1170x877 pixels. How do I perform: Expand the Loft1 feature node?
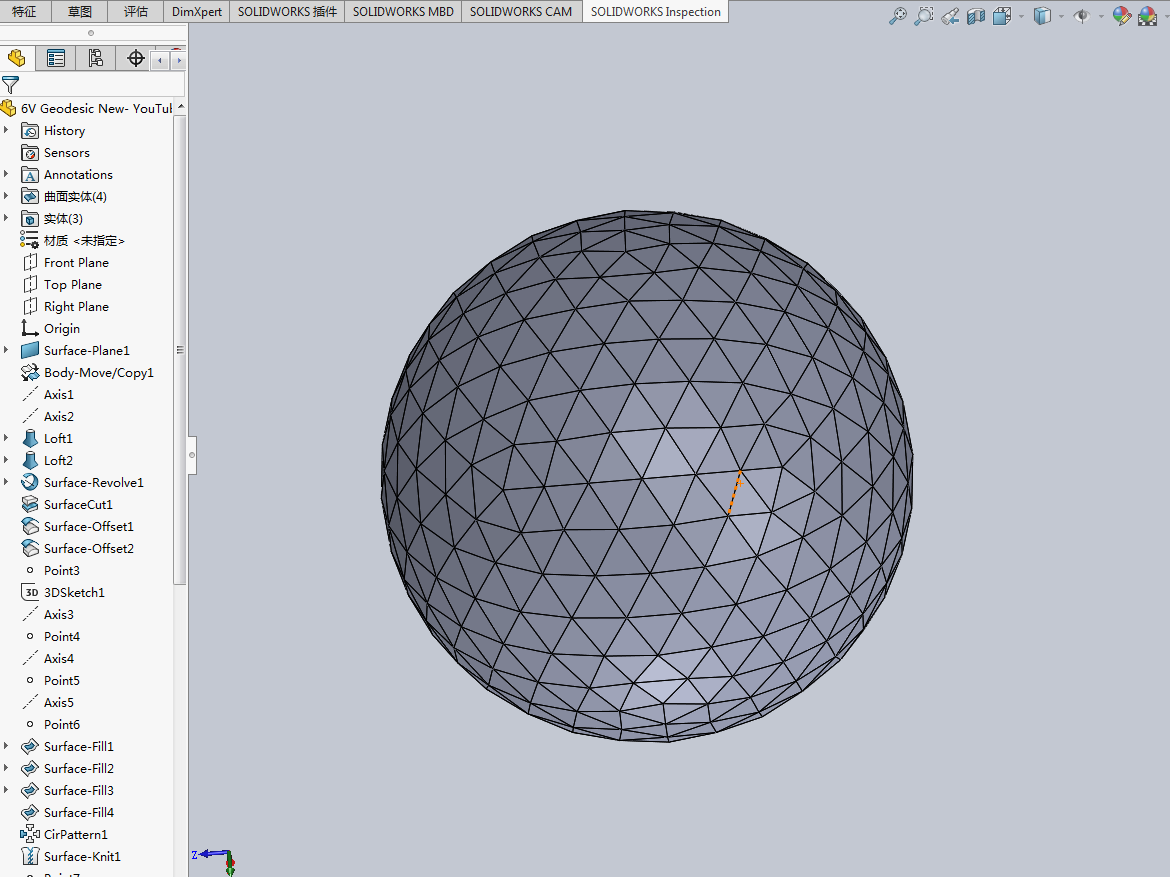pos(6,438)
